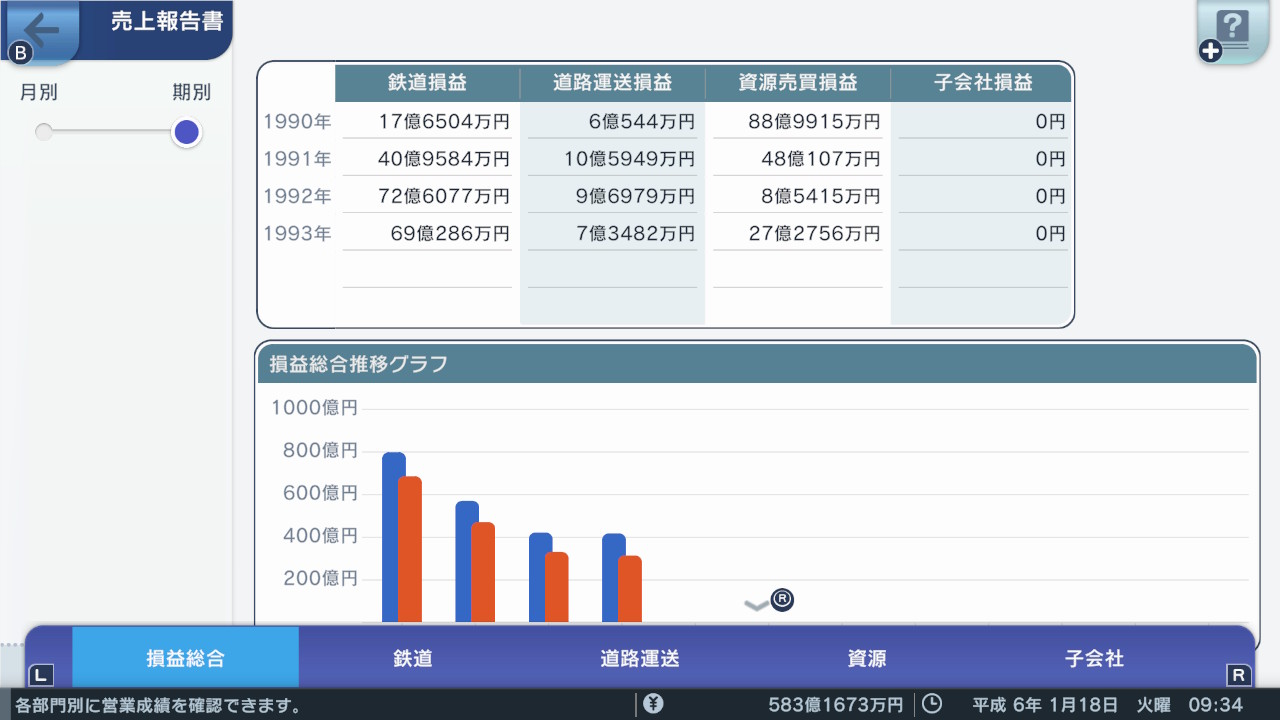Viewport: 1280px width, 720px height.
Task: Click the 7億3482万円 cell
Action: pyautogui.click(x=635, y=234)
